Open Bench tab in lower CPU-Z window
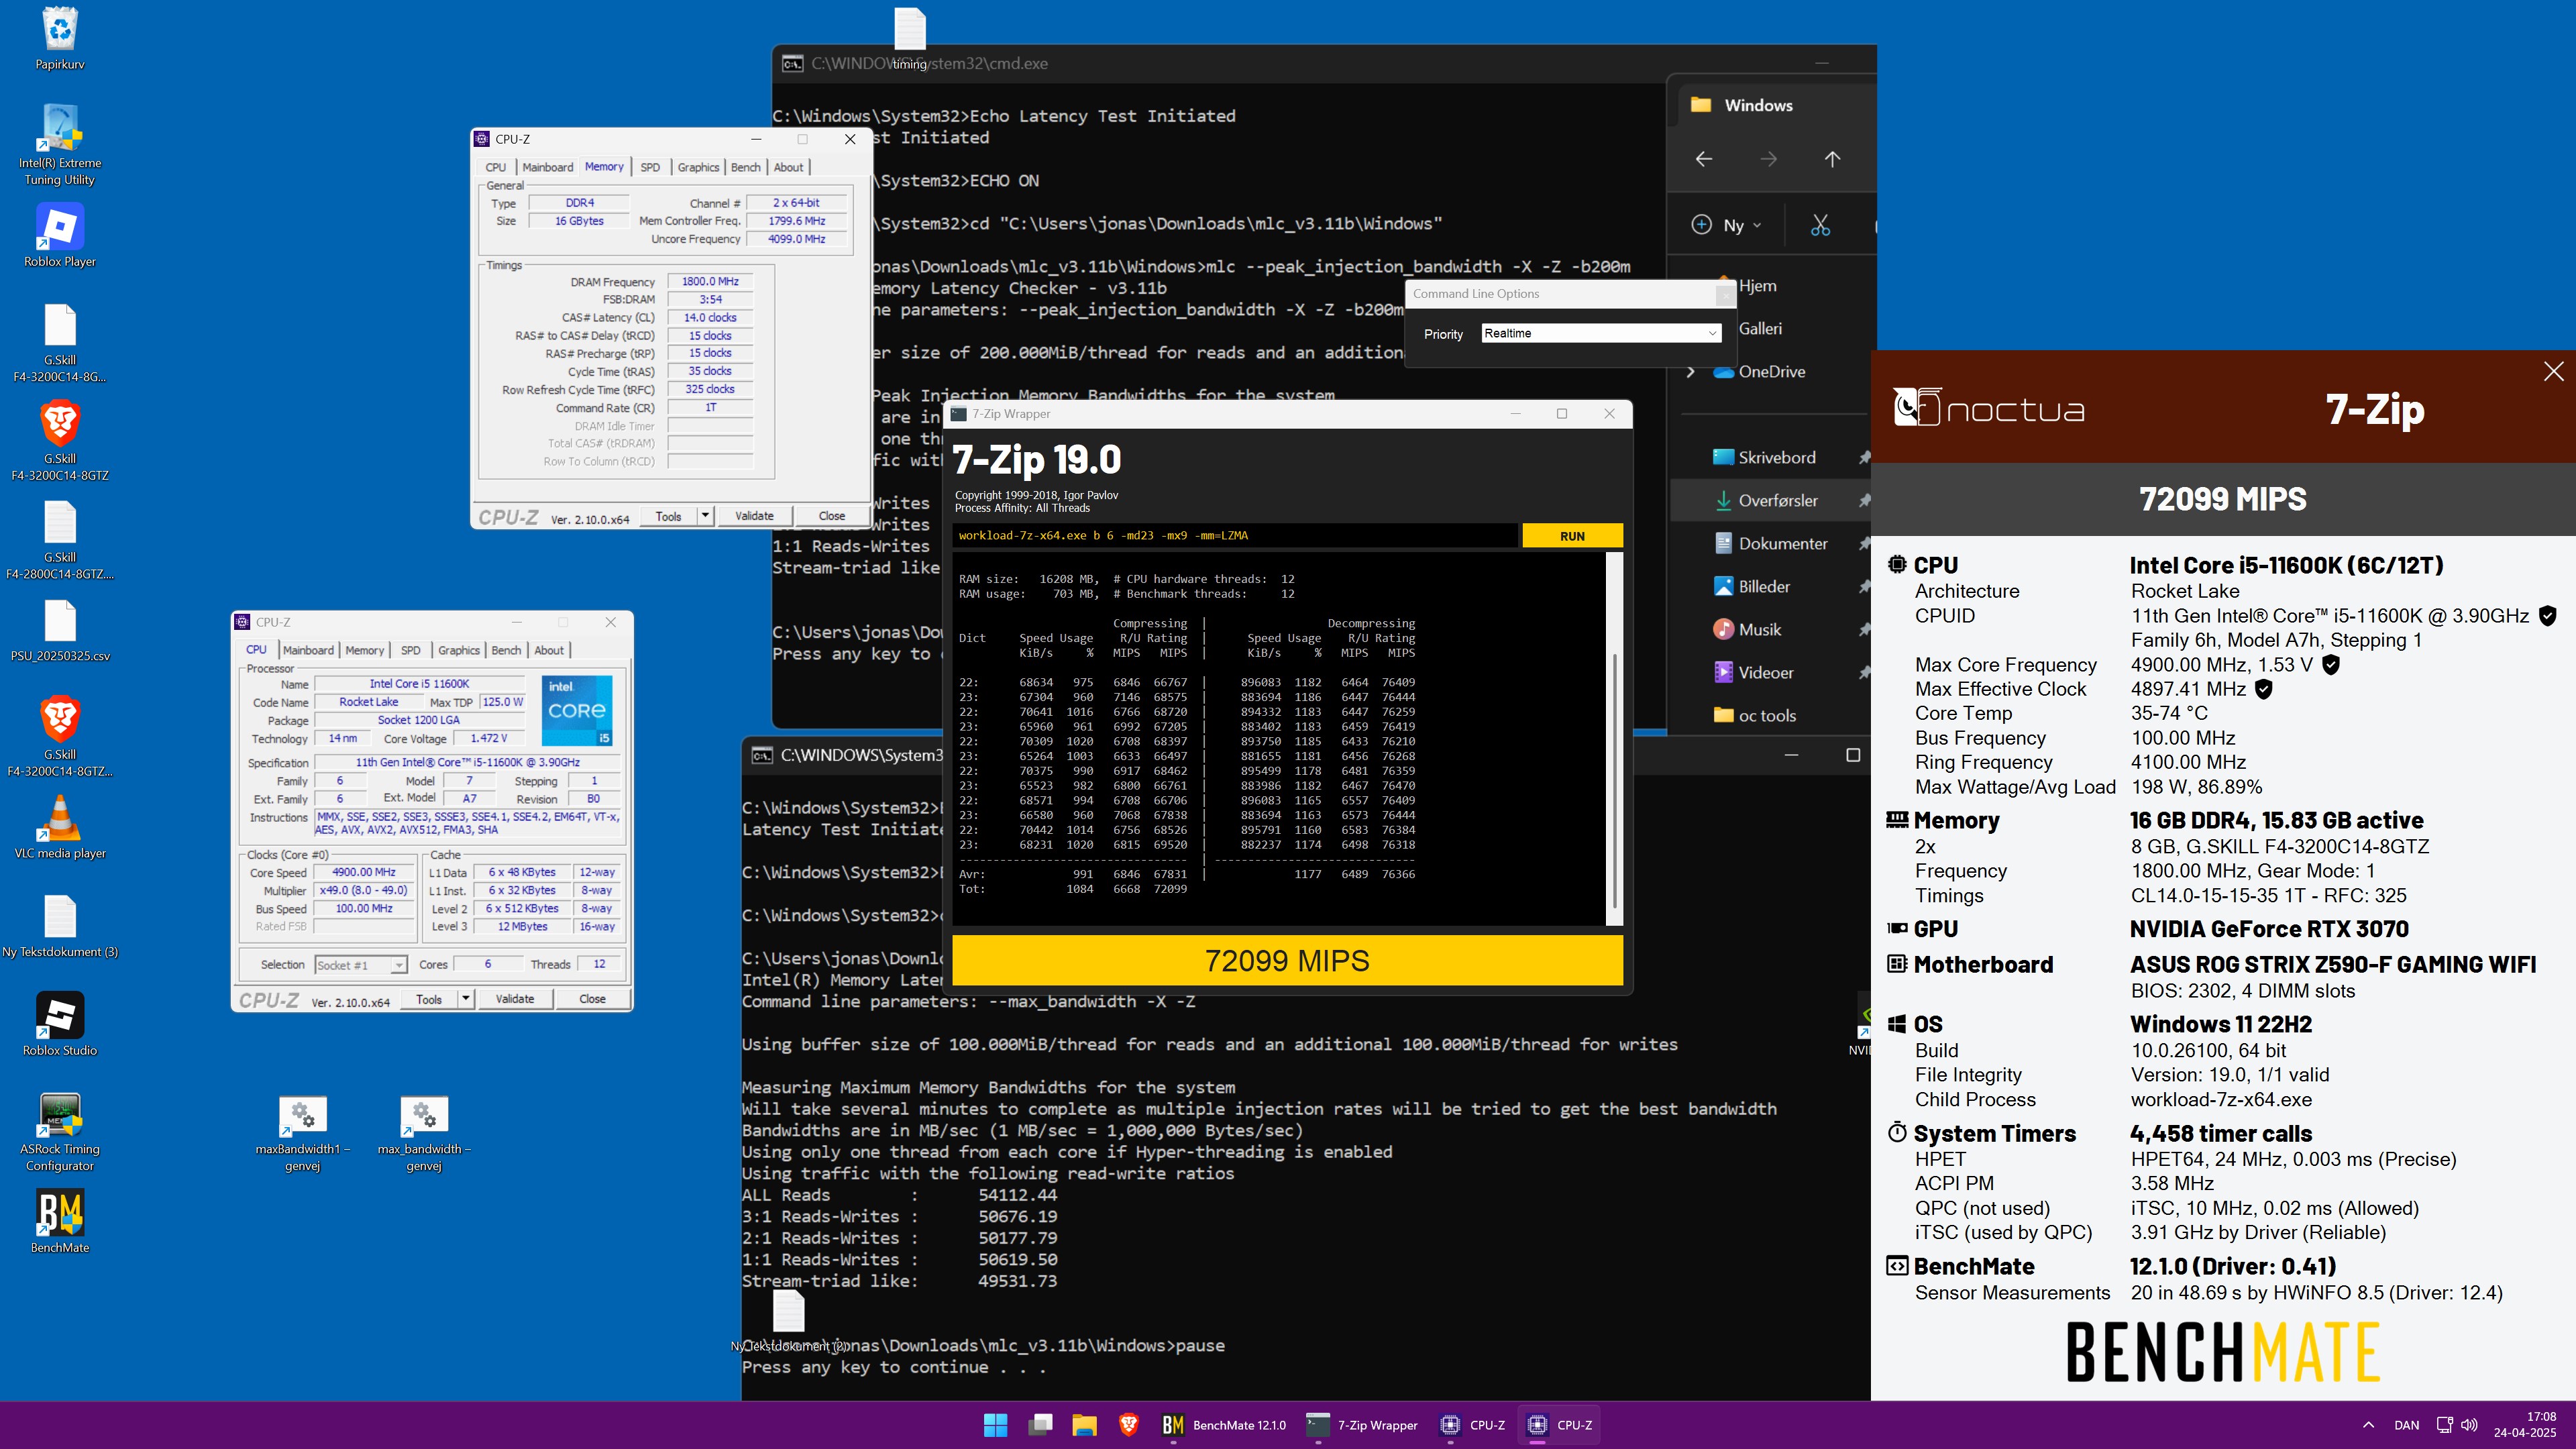 tap(506, 650)
